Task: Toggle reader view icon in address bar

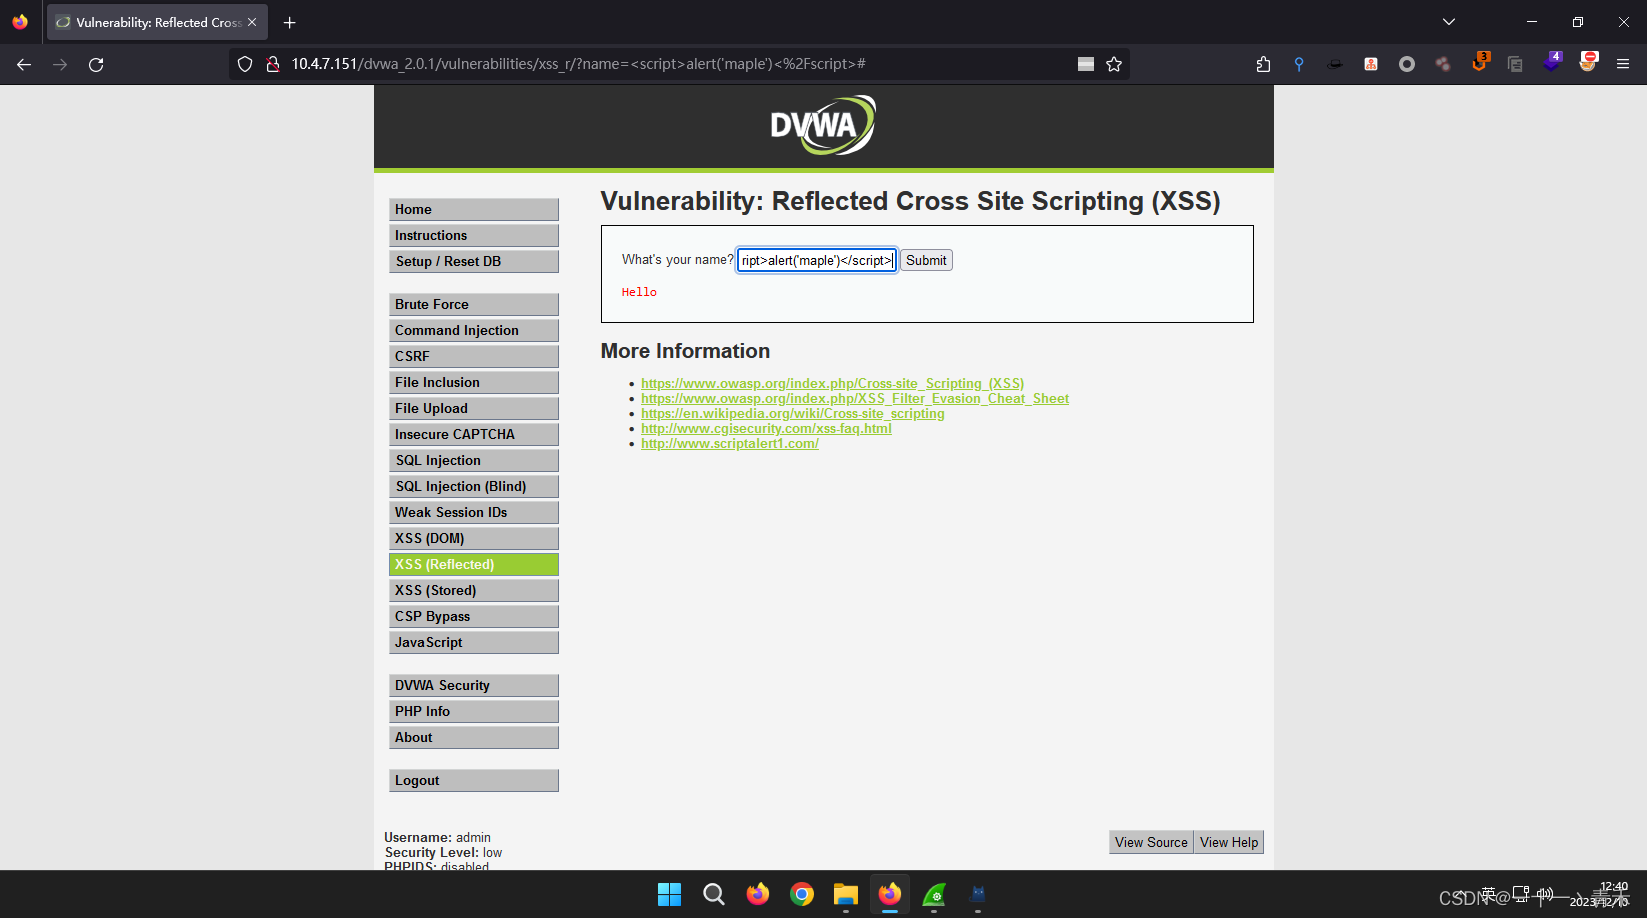Action: tap(1086, 64)
